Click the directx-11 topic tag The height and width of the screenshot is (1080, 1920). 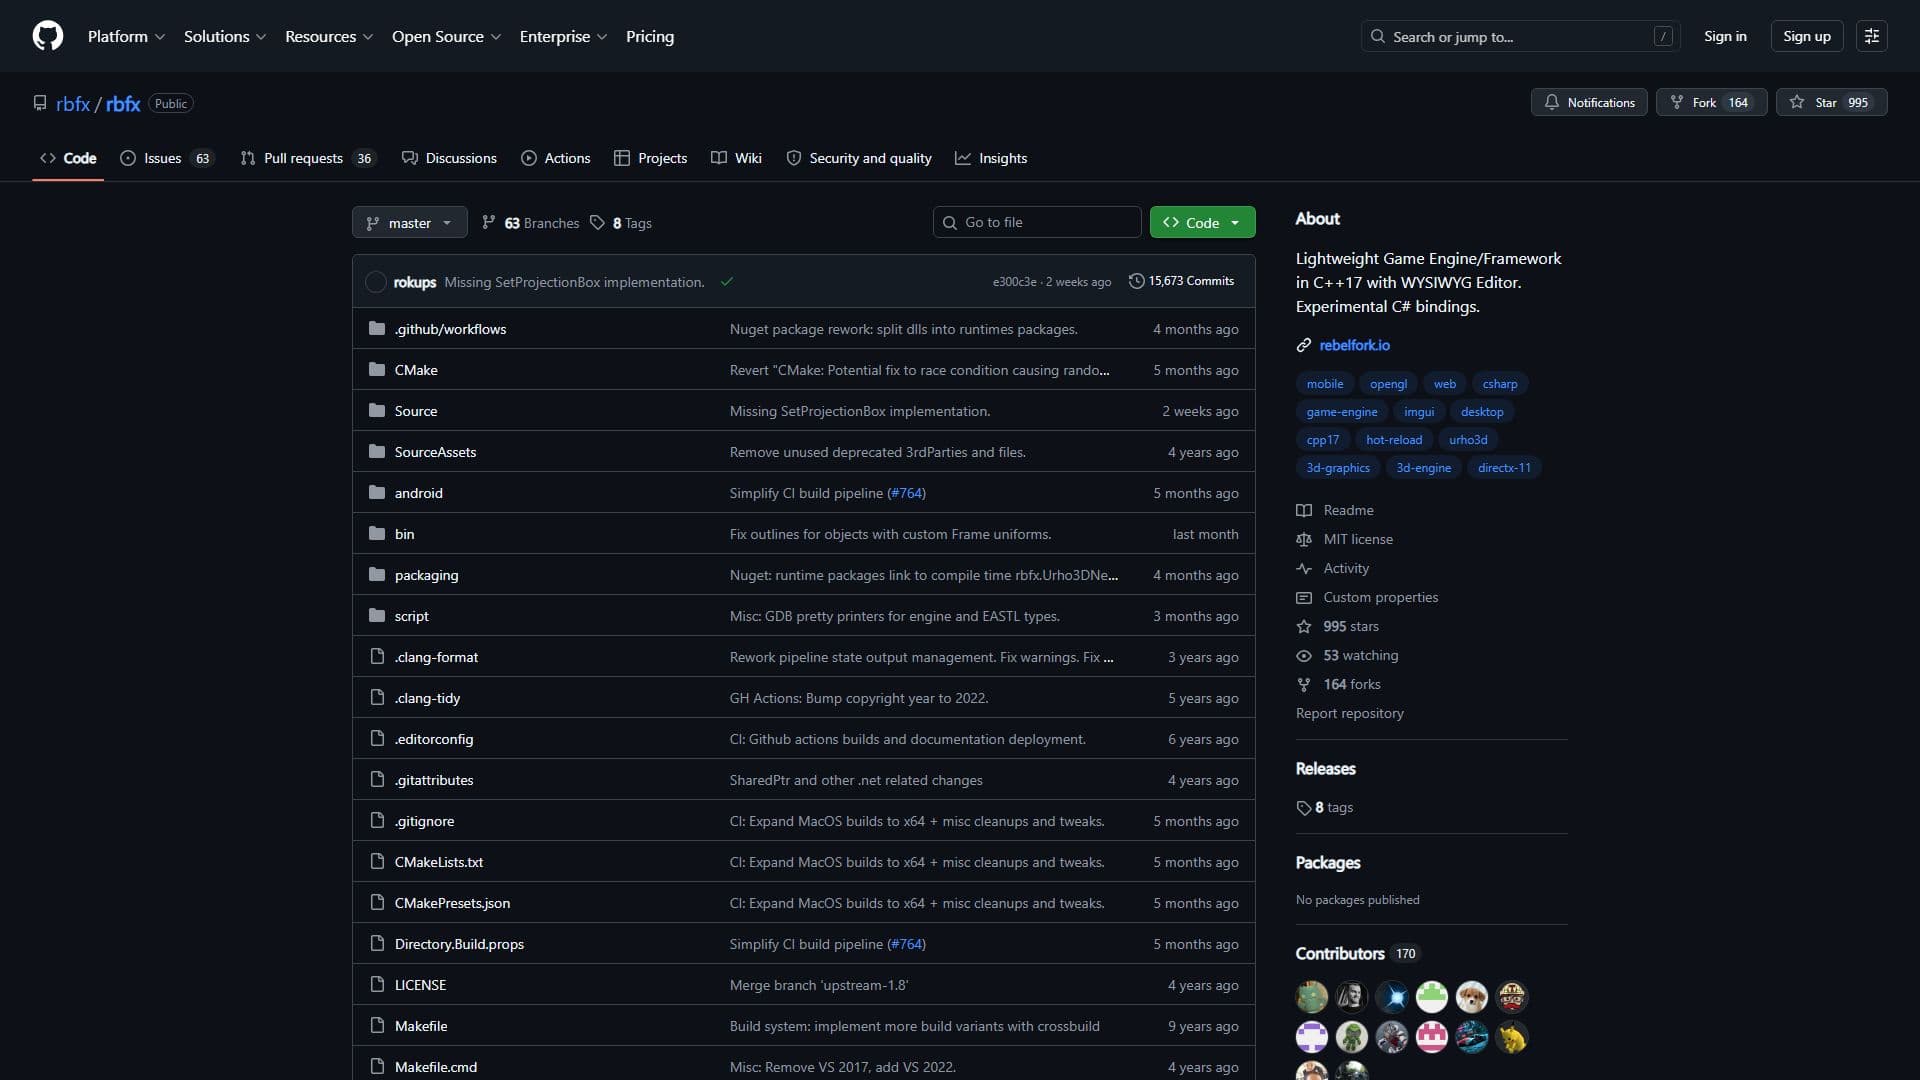(x=1504, y=468)
